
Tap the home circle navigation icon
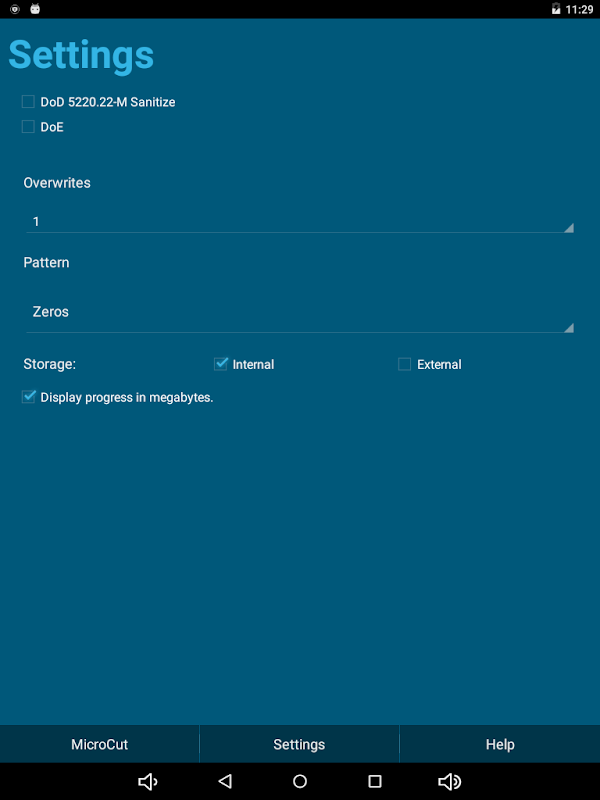coord(300,781)
